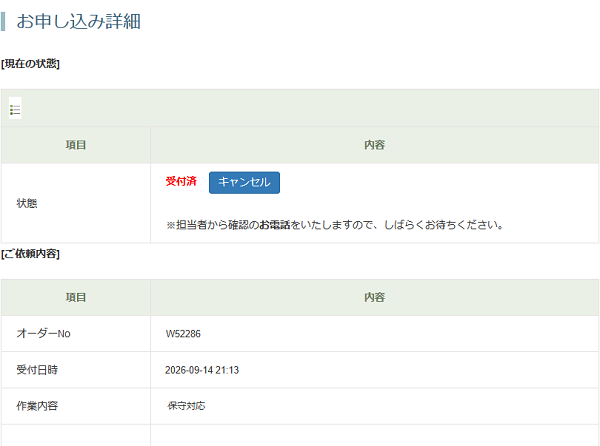The width and height of the screenshot is (600, 446).
Task: Click the 作業内容 label cell
Action: [x=76, y=406]
